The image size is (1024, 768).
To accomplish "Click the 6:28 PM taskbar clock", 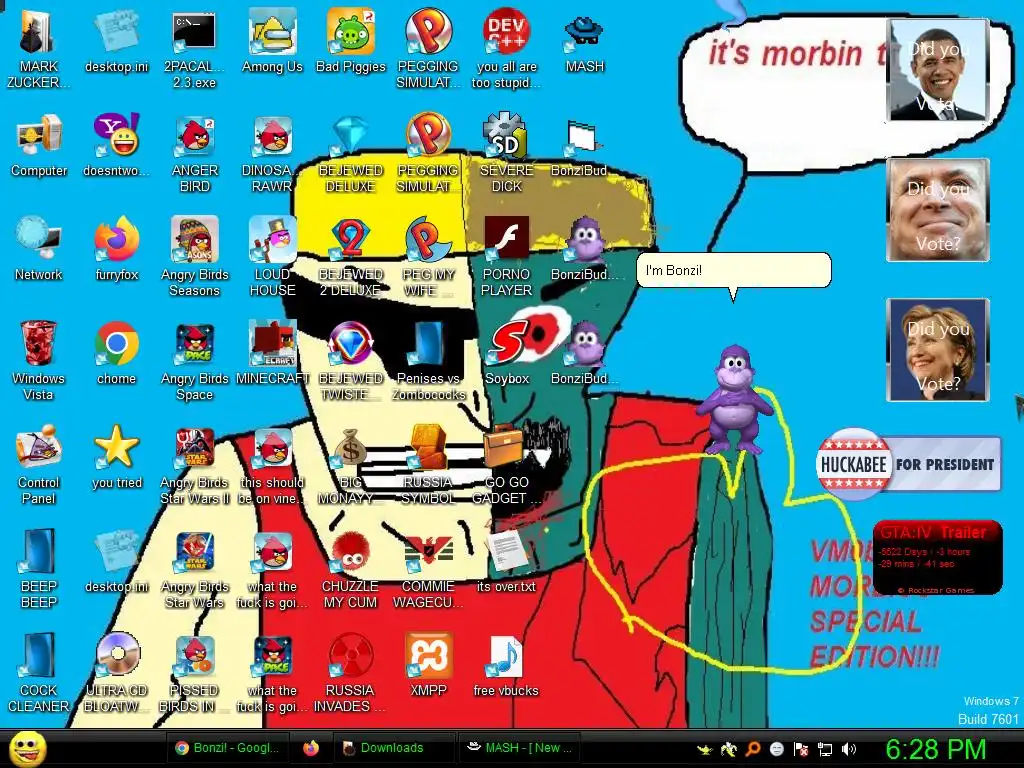I will tap(935, 750).
